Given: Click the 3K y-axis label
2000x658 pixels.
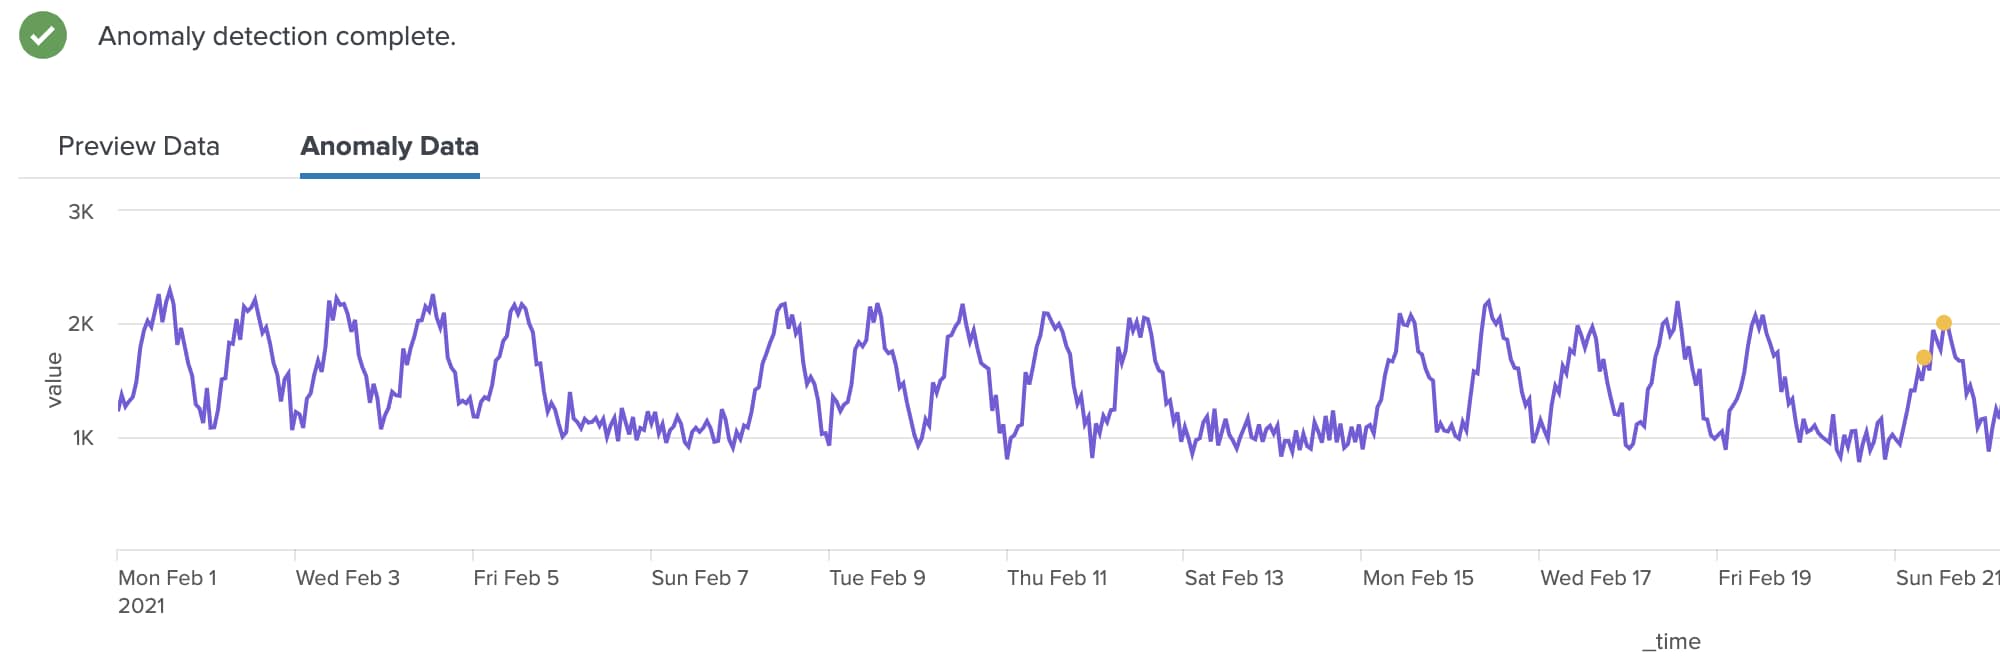Looking at the screenshot, I should coord(81,212).
